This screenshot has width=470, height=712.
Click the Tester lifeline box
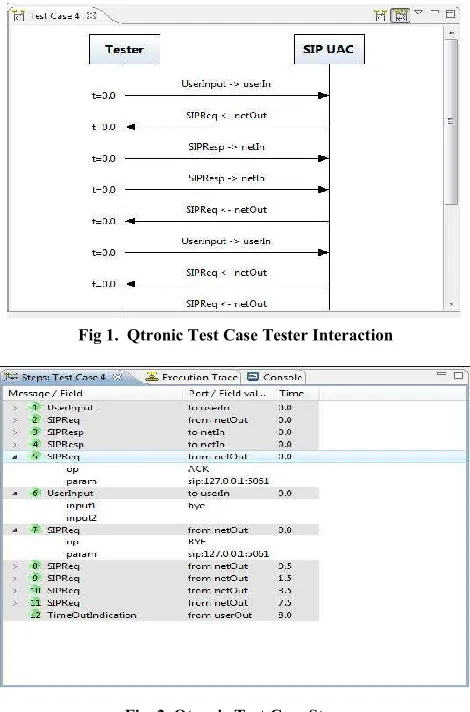(x=124, y=49)
